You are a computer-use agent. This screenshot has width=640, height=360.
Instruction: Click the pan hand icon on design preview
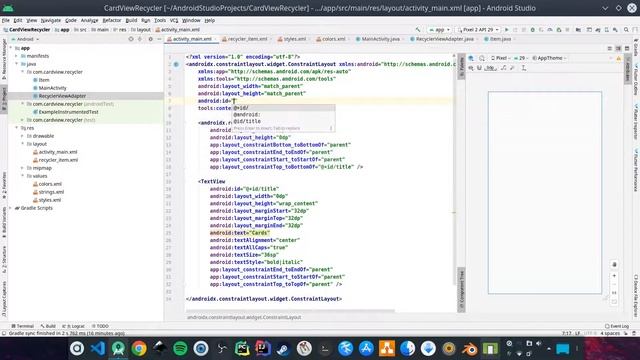click(614, 264)
